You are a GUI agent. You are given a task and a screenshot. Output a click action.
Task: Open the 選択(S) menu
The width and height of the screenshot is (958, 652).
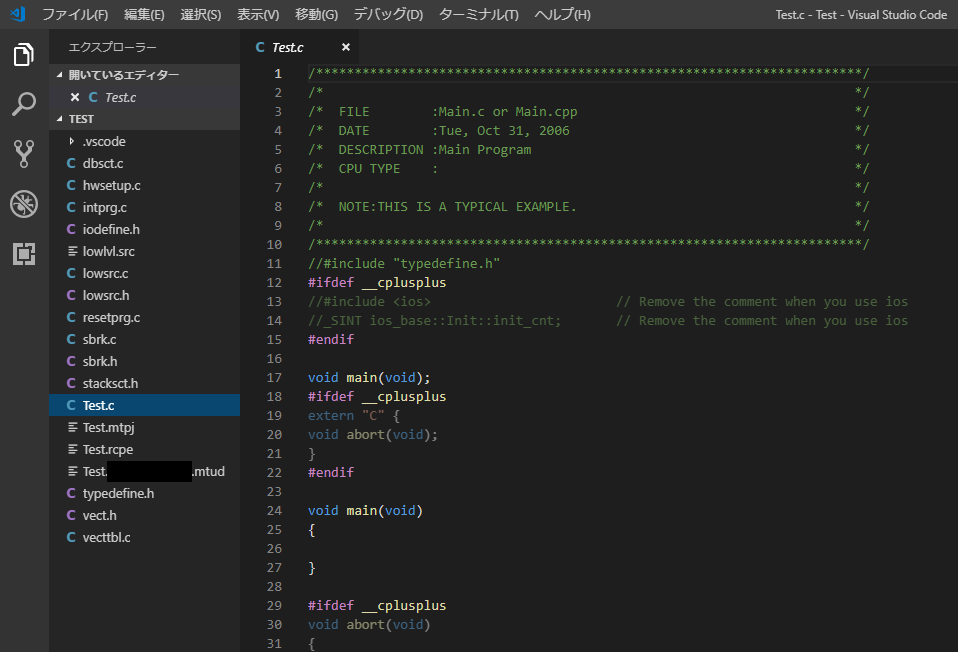point(200,15)
